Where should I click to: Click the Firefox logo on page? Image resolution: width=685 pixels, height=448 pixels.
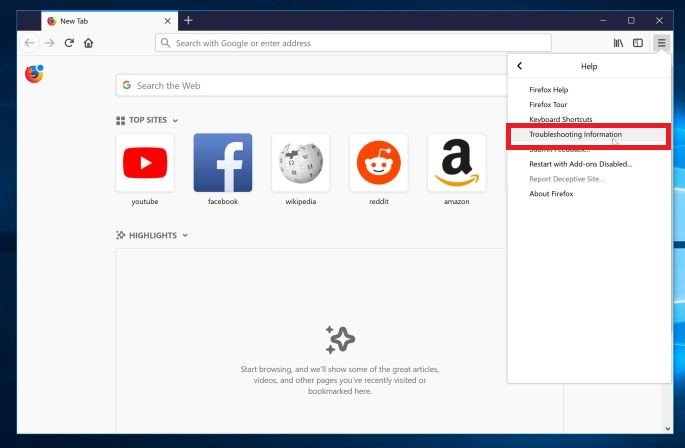(x=34, y=74)
